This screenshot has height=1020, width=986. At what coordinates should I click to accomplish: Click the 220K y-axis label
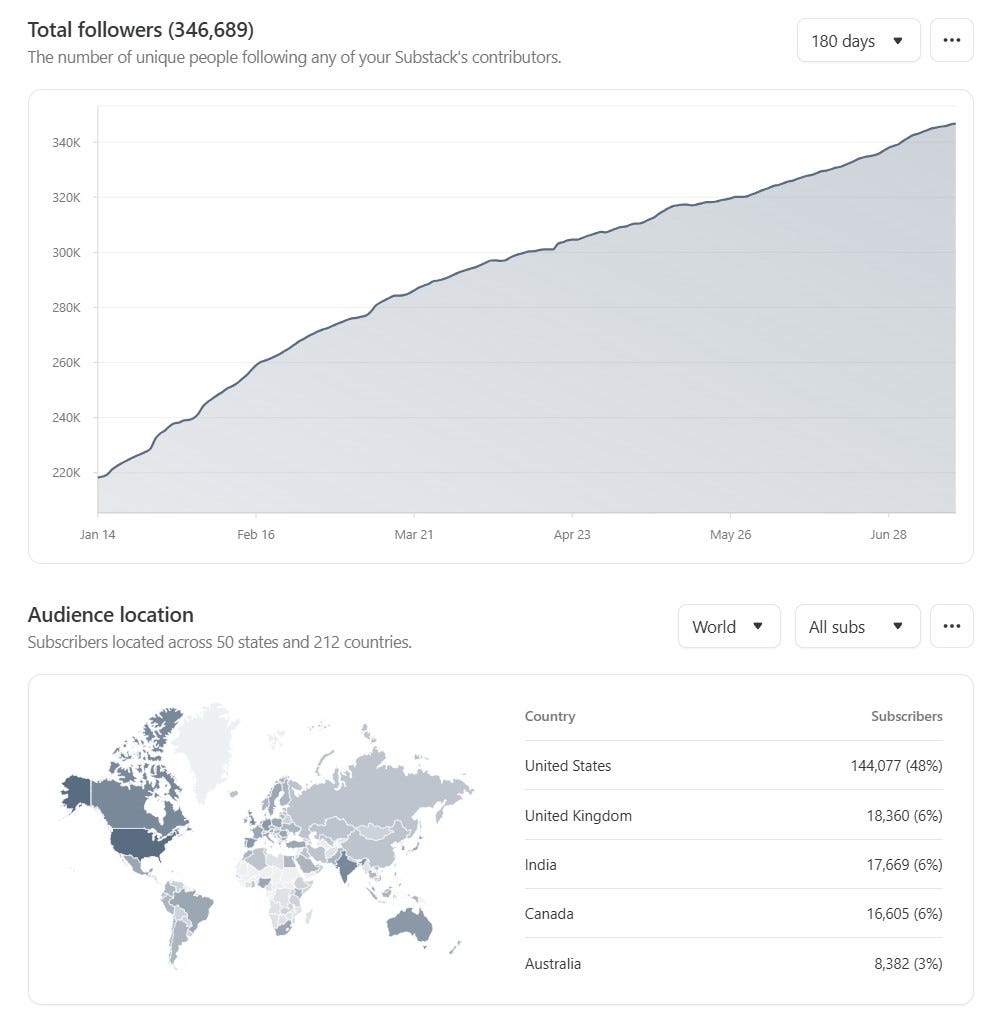click(x=66, y=472)
